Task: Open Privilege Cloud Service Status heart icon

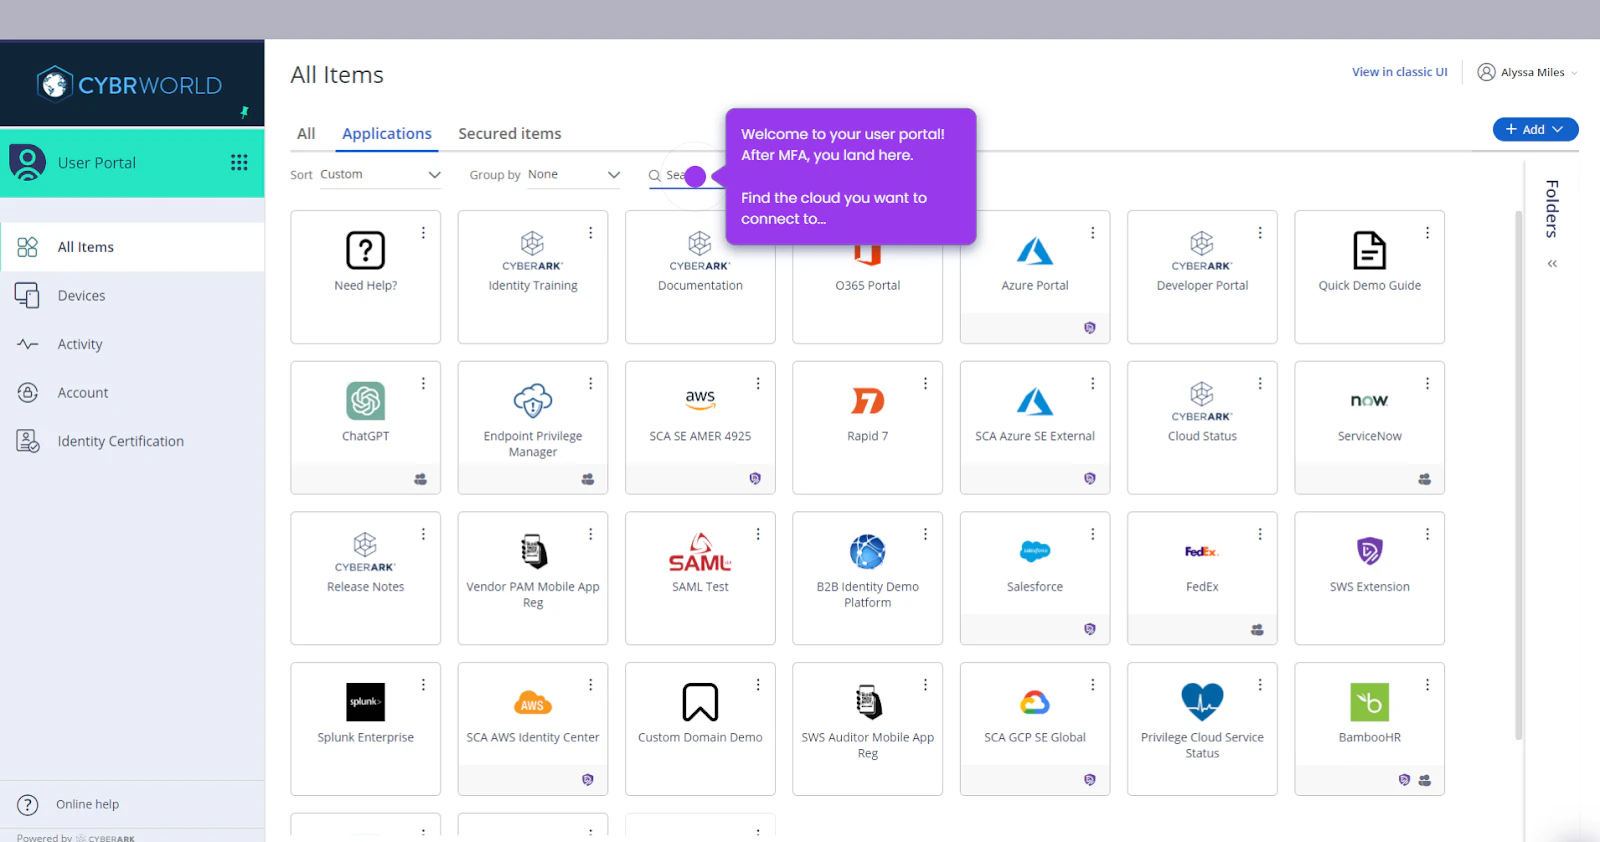Action: pyautogui.click(x=1202, y=702)
